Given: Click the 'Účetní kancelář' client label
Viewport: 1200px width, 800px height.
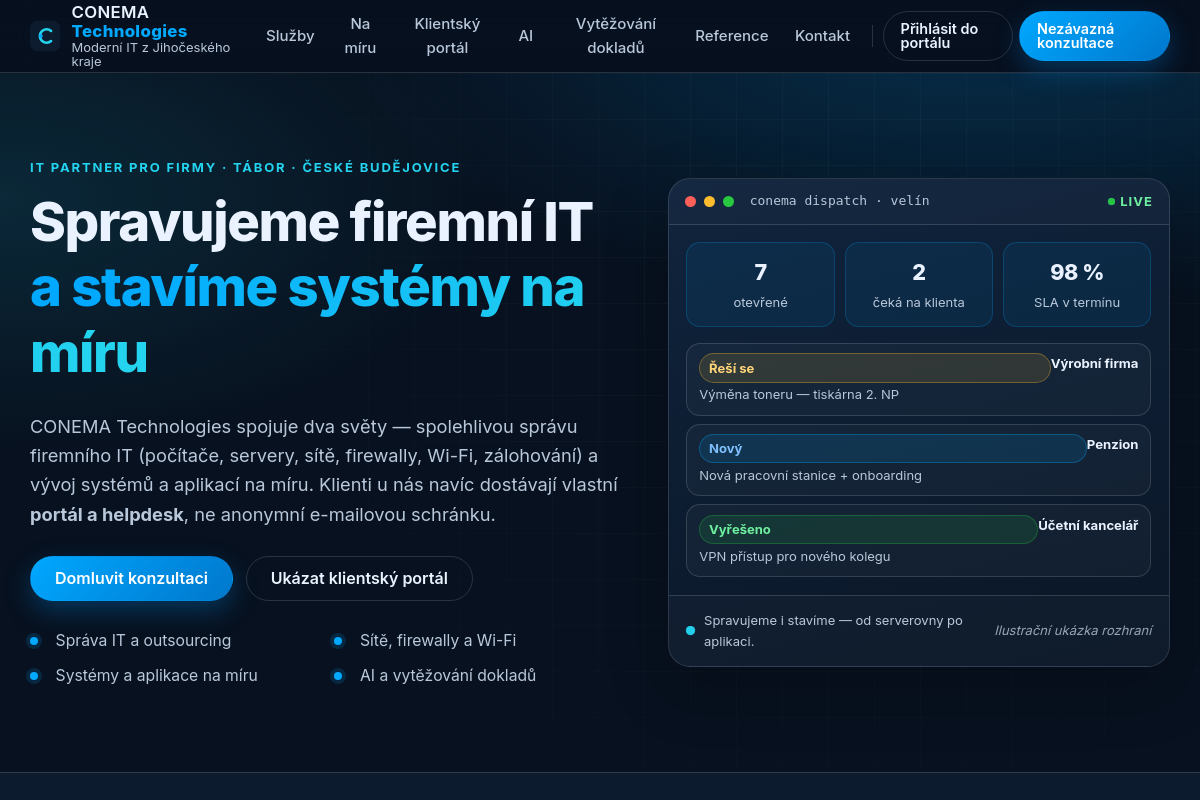Looking at the screenshot, I should coord(1088,525).
